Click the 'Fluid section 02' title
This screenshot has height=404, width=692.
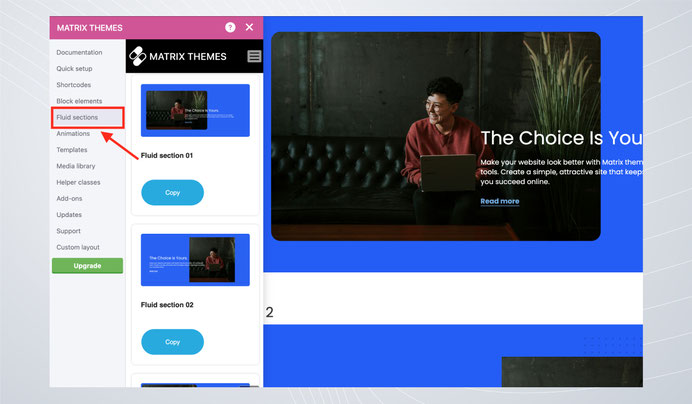[167, 305]
